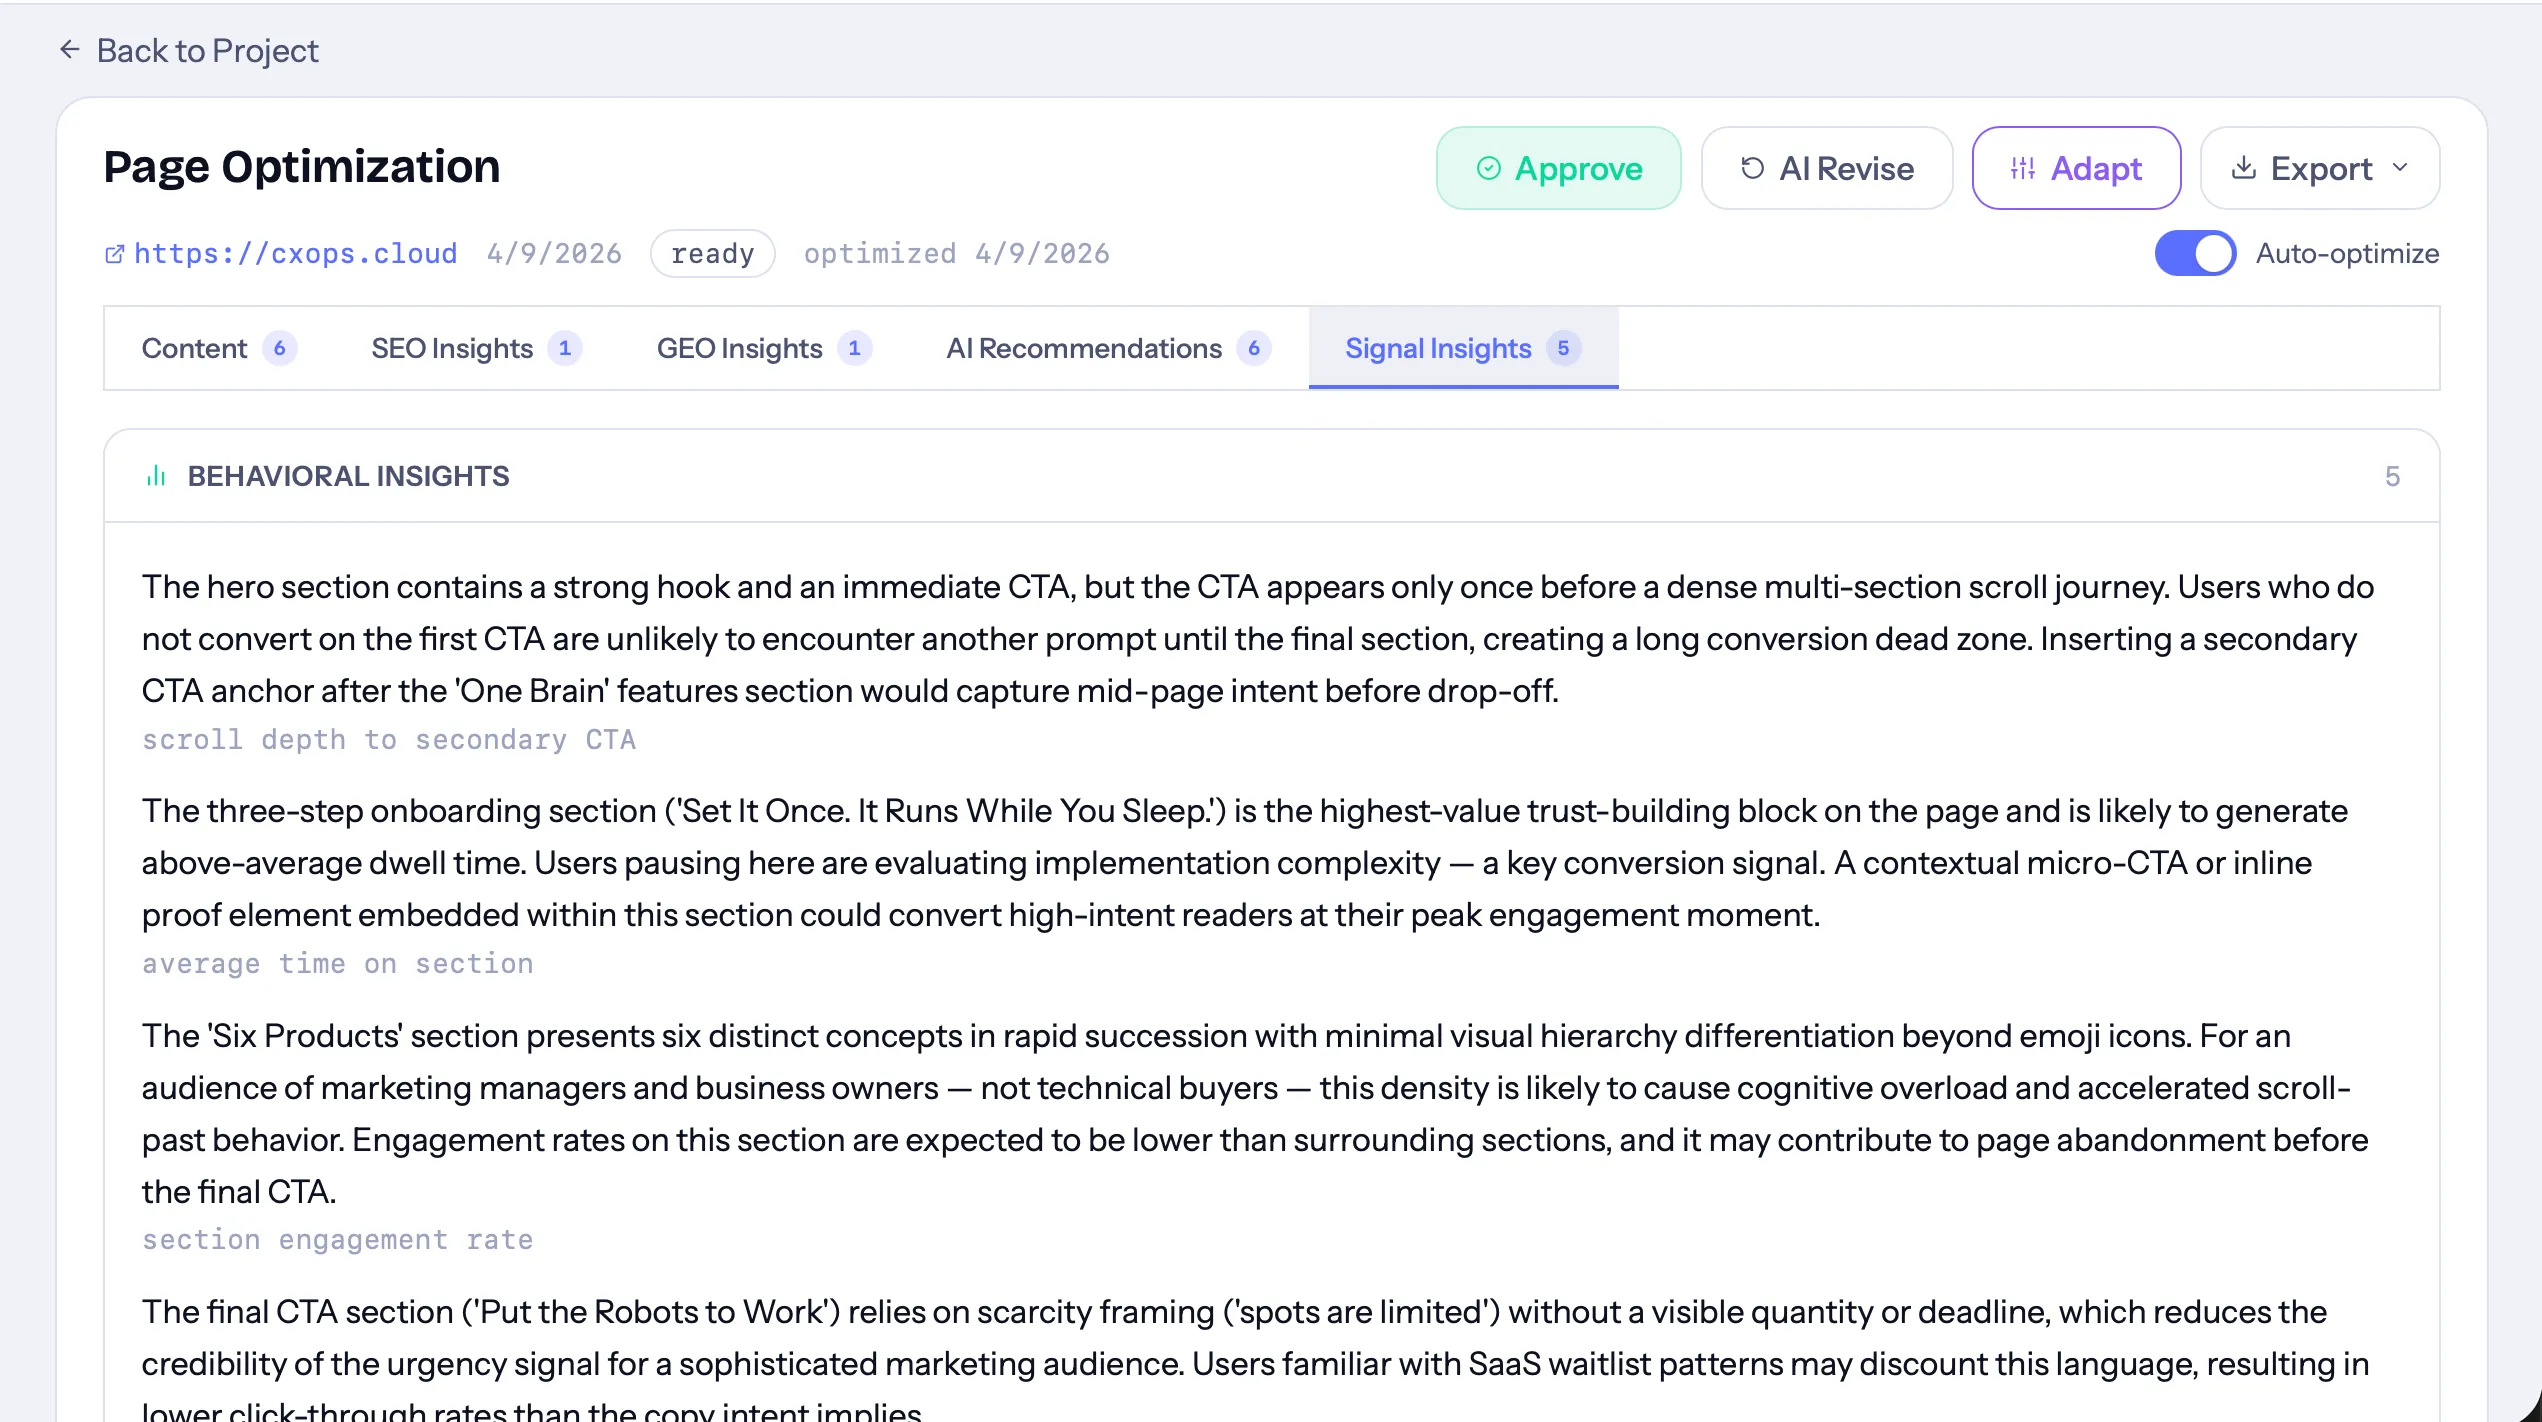2542x1422 pixels.
Task: Switch to the Content tab
Action: pos(219,348)
